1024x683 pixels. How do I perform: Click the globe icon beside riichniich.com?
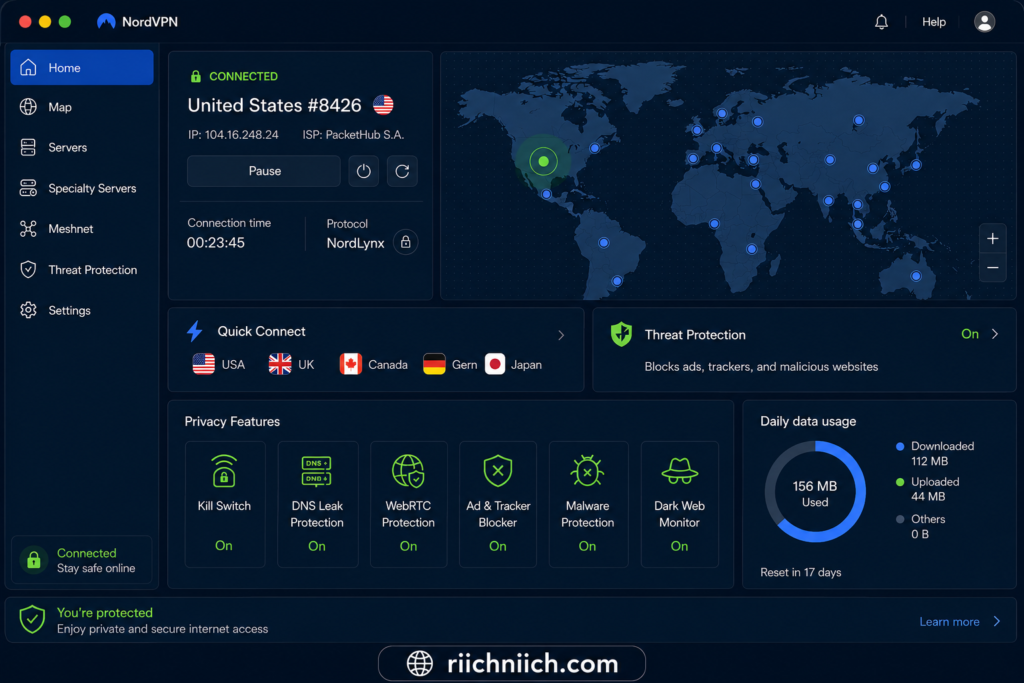click(420, 663)
